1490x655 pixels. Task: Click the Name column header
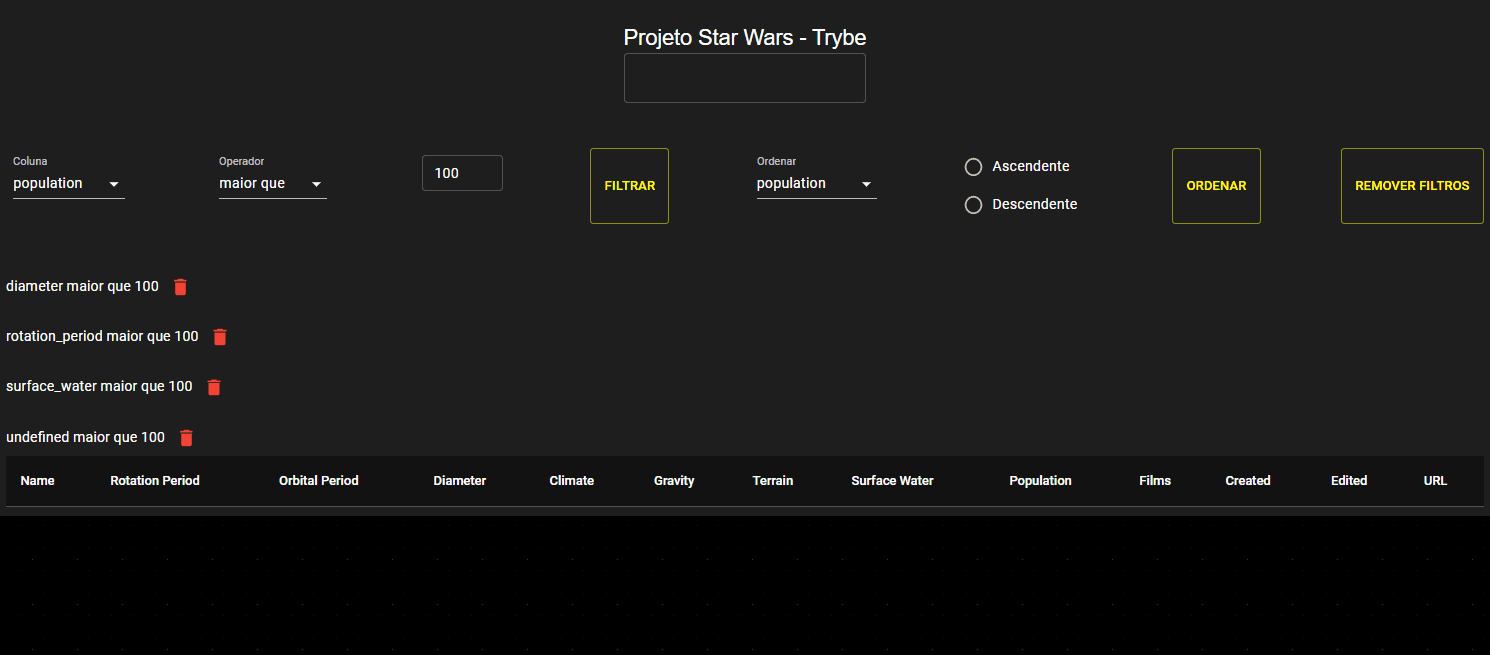coord(38,481)
